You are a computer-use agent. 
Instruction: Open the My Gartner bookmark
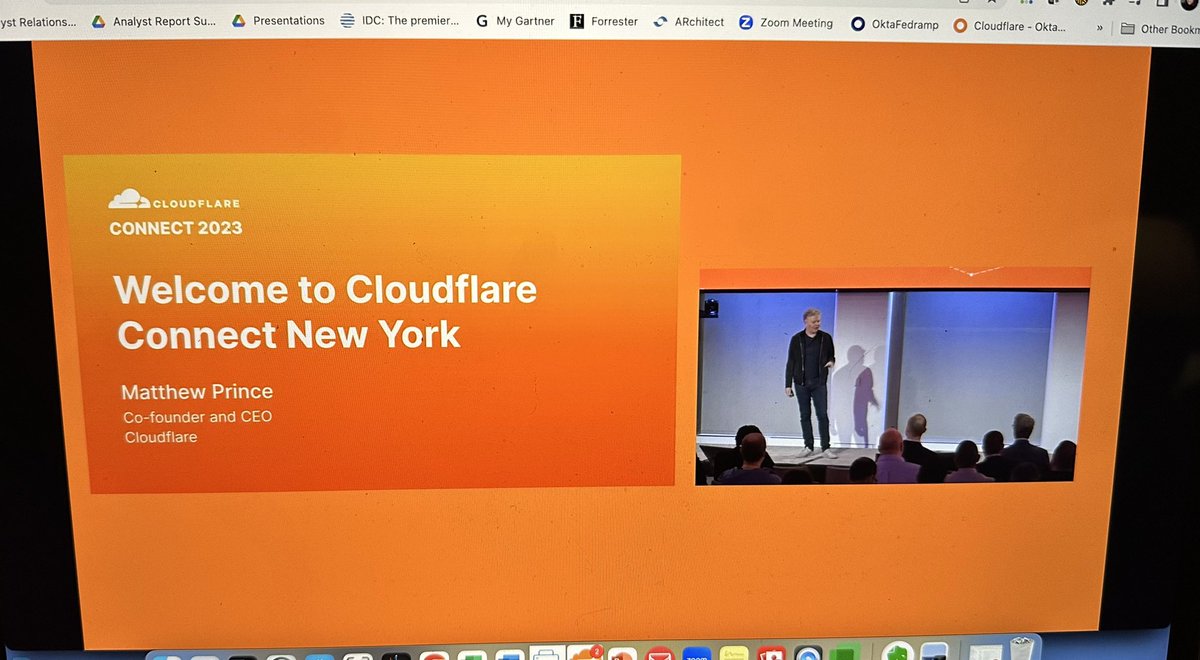pyautogui.click(x=515, y=21)
